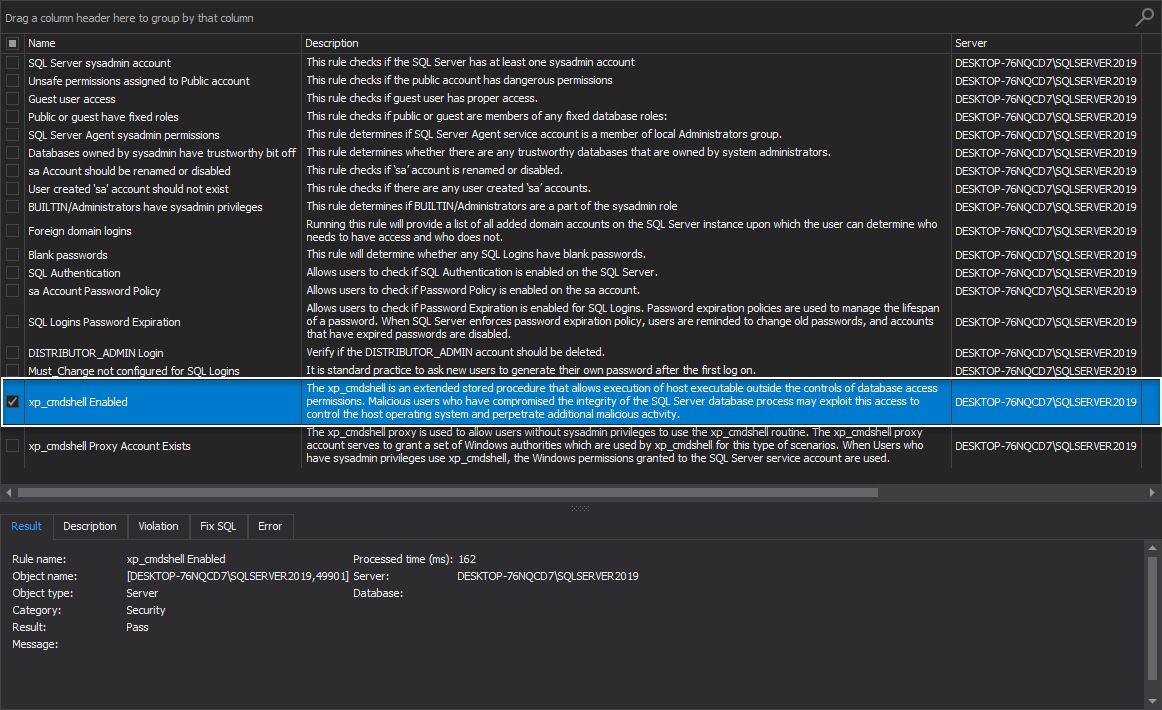Sort by the Name column header
This screenshot has width=1162, height=710.
click(x=160, y=43)
